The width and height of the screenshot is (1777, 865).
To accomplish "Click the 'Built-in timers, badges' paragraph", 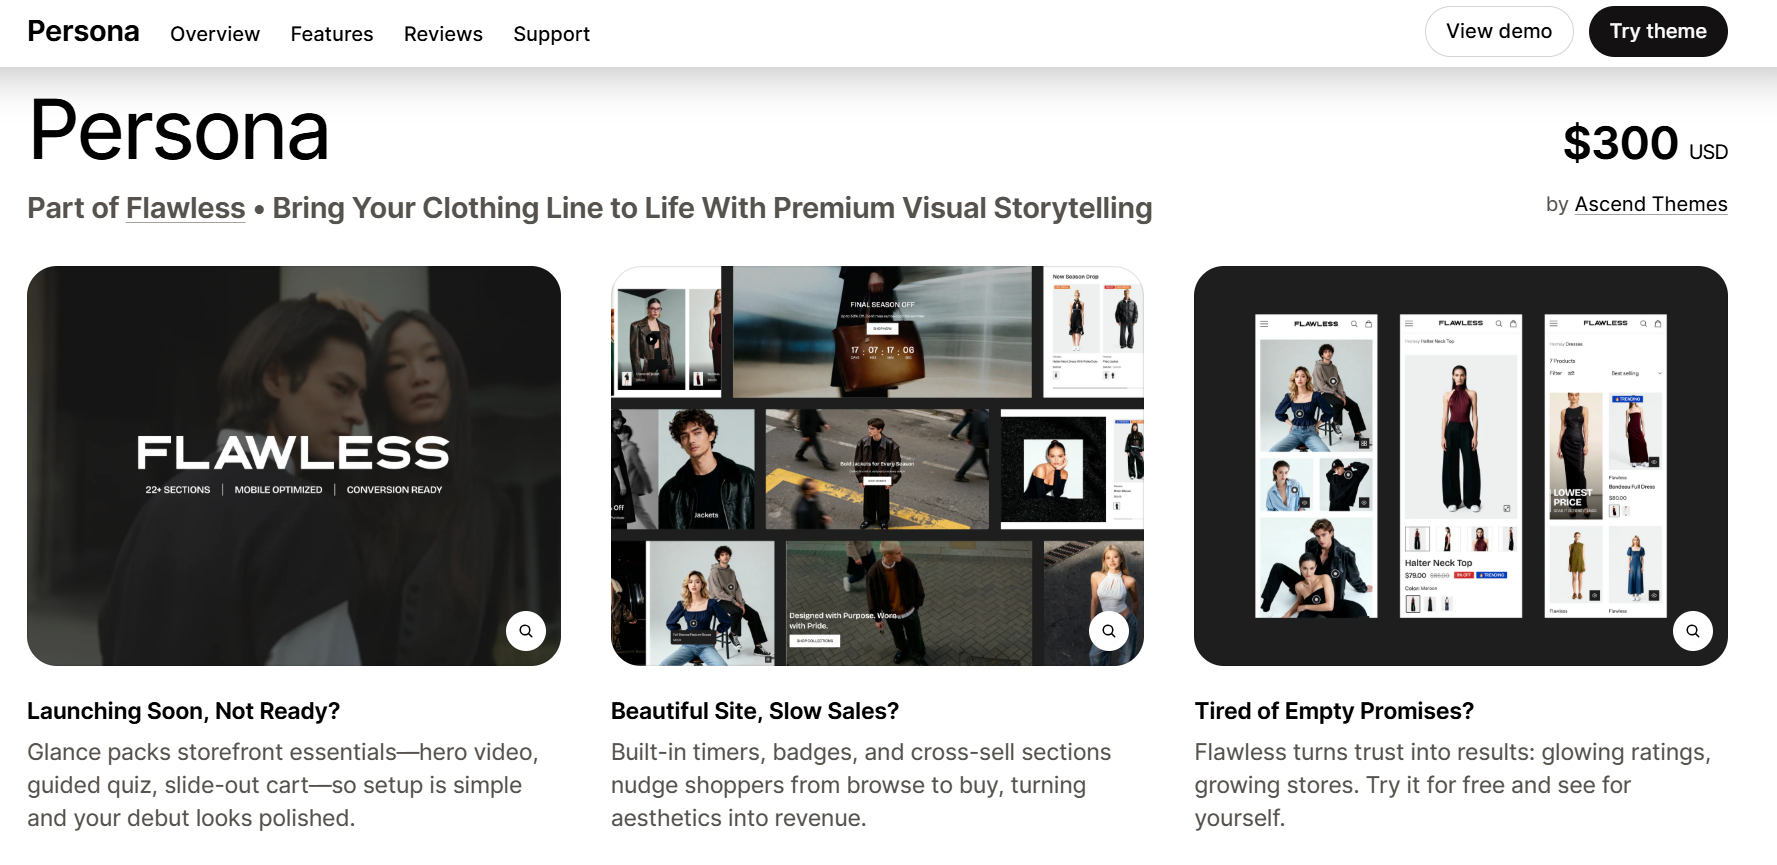I will click(x=861, y=785).
